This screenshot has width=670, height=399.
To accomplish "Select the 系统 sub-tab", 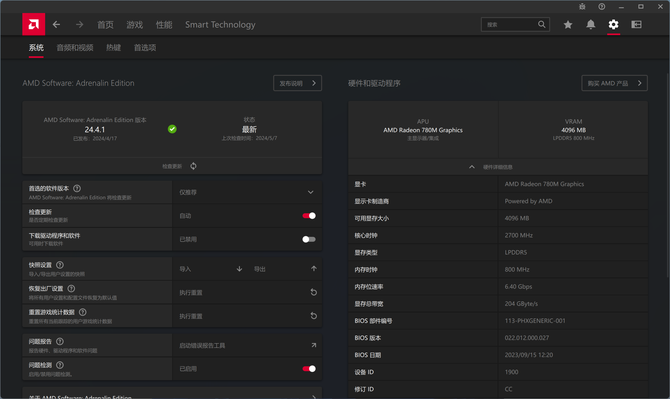I will pos(36,47).
